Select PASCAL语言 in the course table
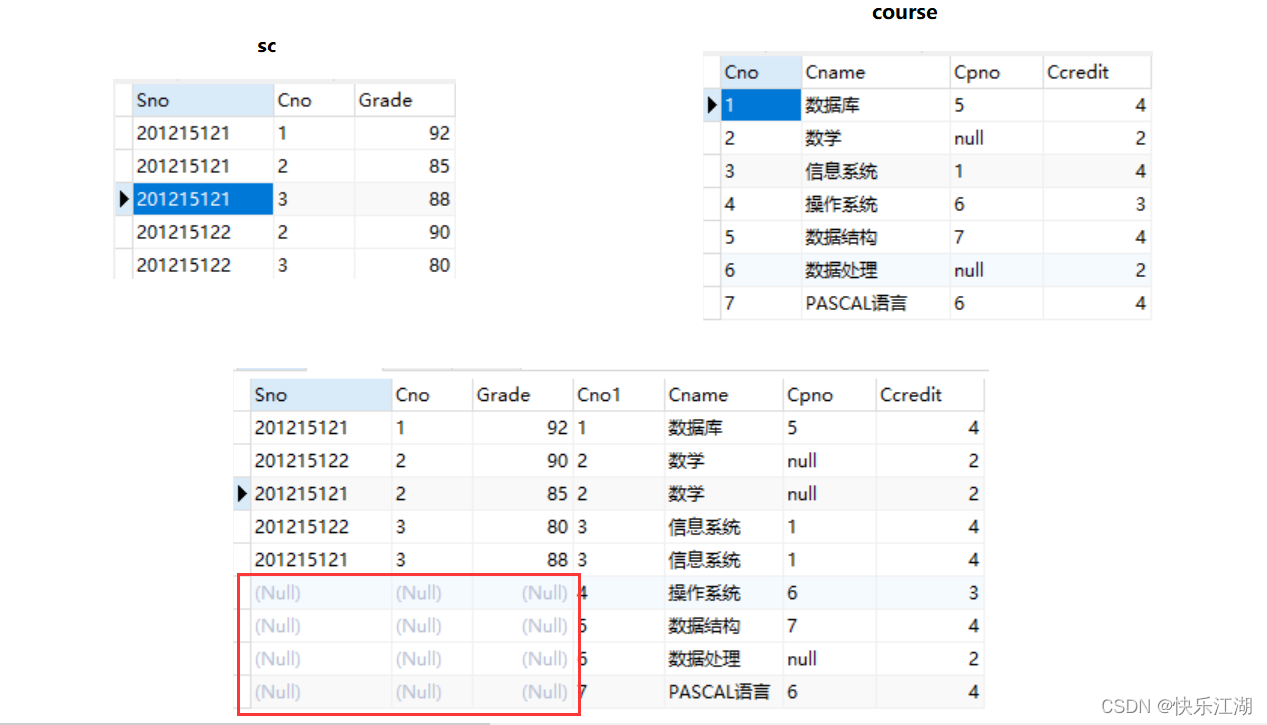This screenshot has width=1267, height=725. click(876, 303)
